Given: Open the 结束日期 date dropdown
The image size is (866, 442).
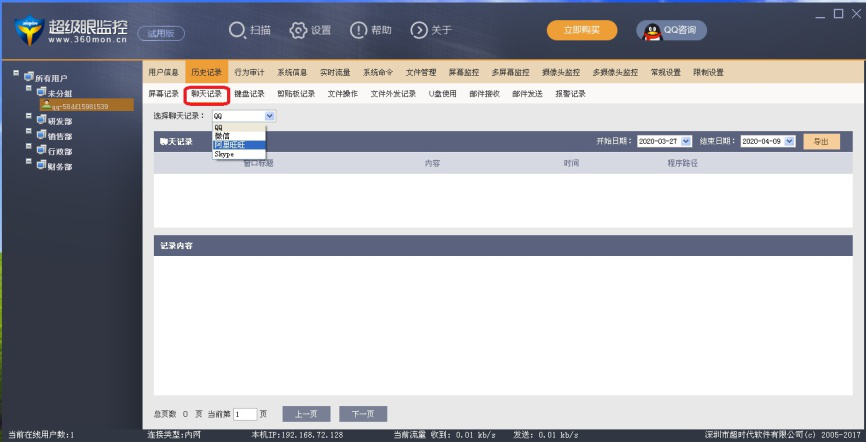Looking at the screenshot, I should [790, 141].
